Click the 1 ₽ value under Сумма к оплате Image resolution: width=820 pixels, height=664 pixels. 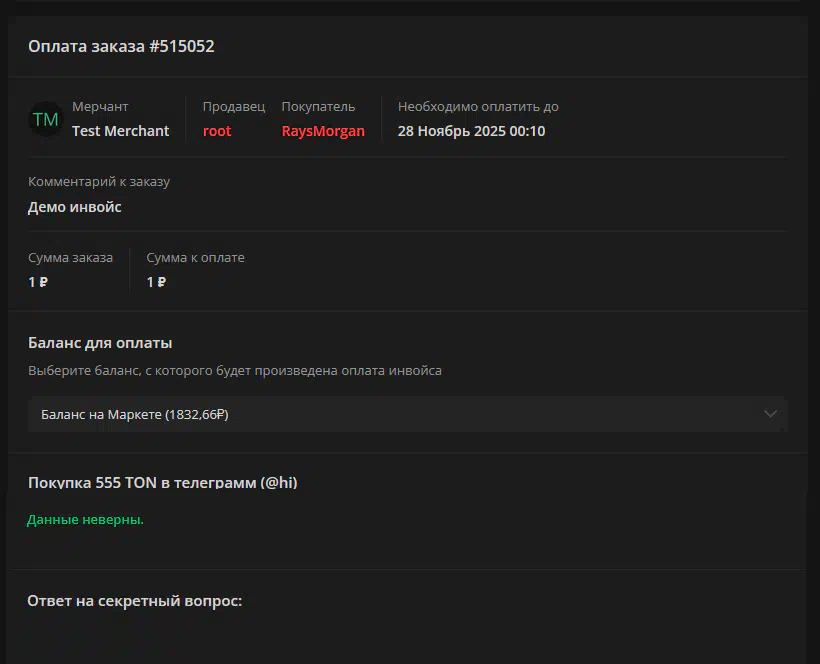[156, 282]
